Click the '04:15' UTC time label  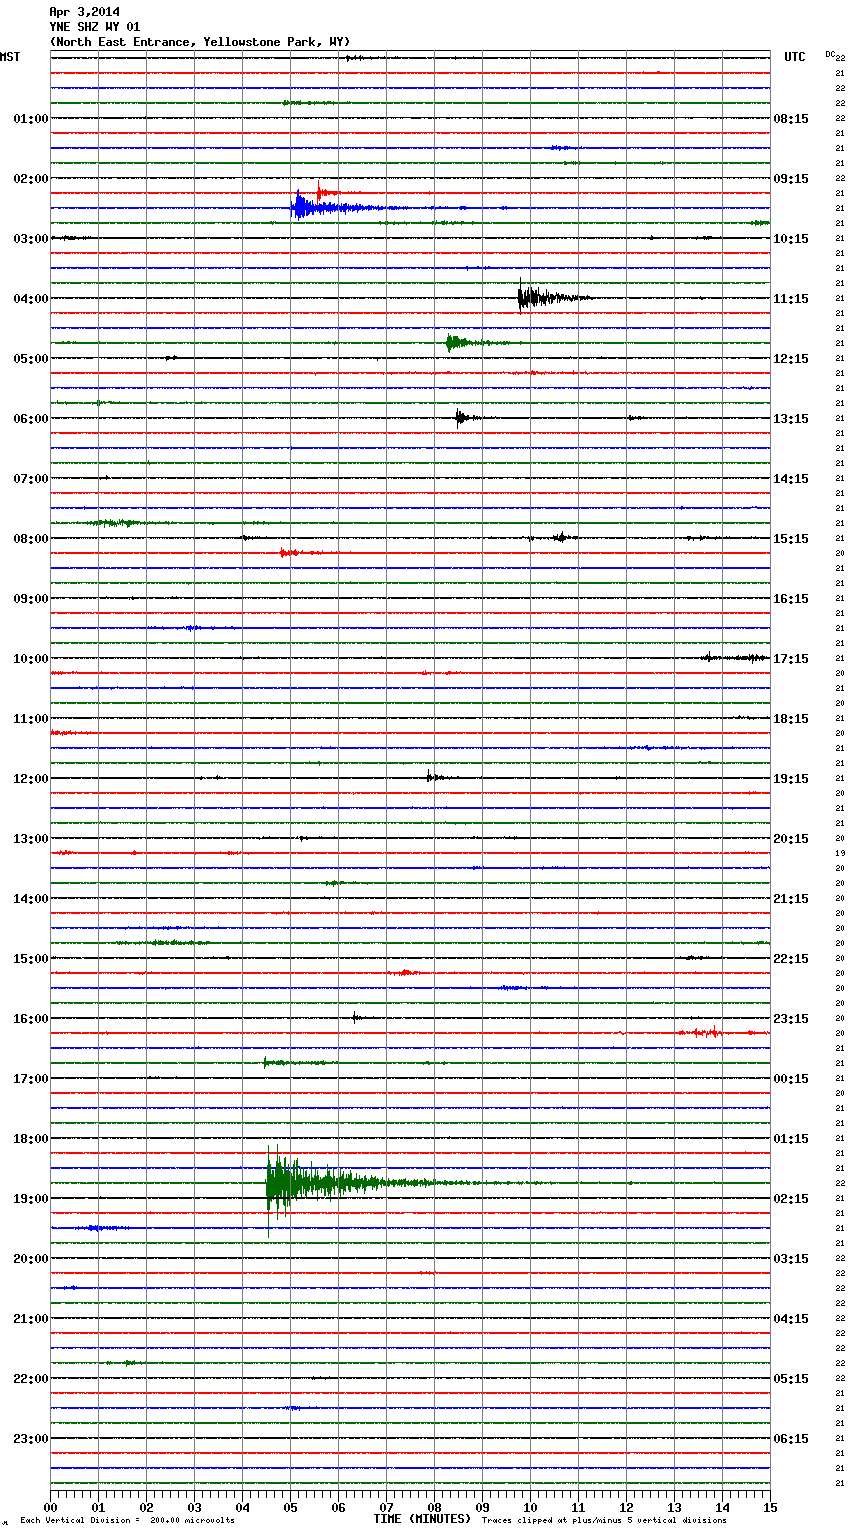[791, 1319]
